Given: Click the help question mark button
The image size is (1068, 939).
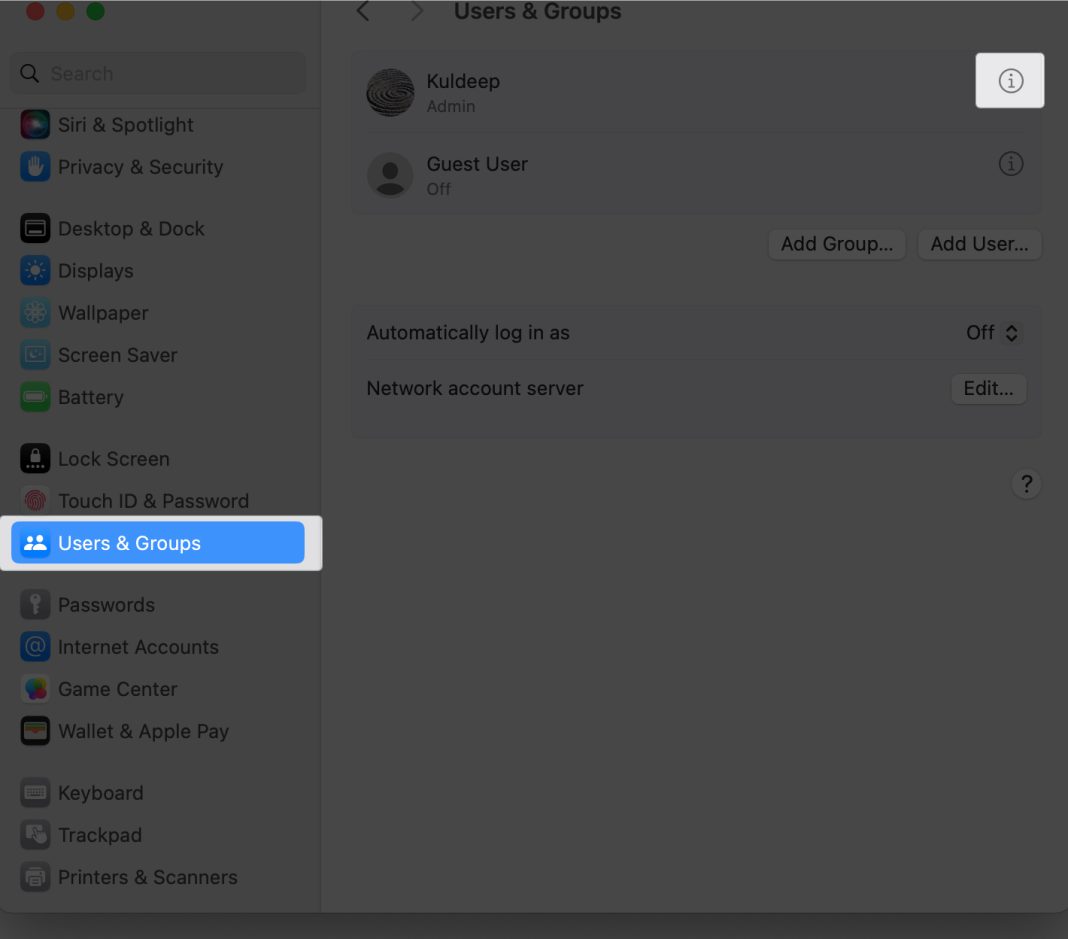Looking at the screenshot, I should click(1026, 484).
